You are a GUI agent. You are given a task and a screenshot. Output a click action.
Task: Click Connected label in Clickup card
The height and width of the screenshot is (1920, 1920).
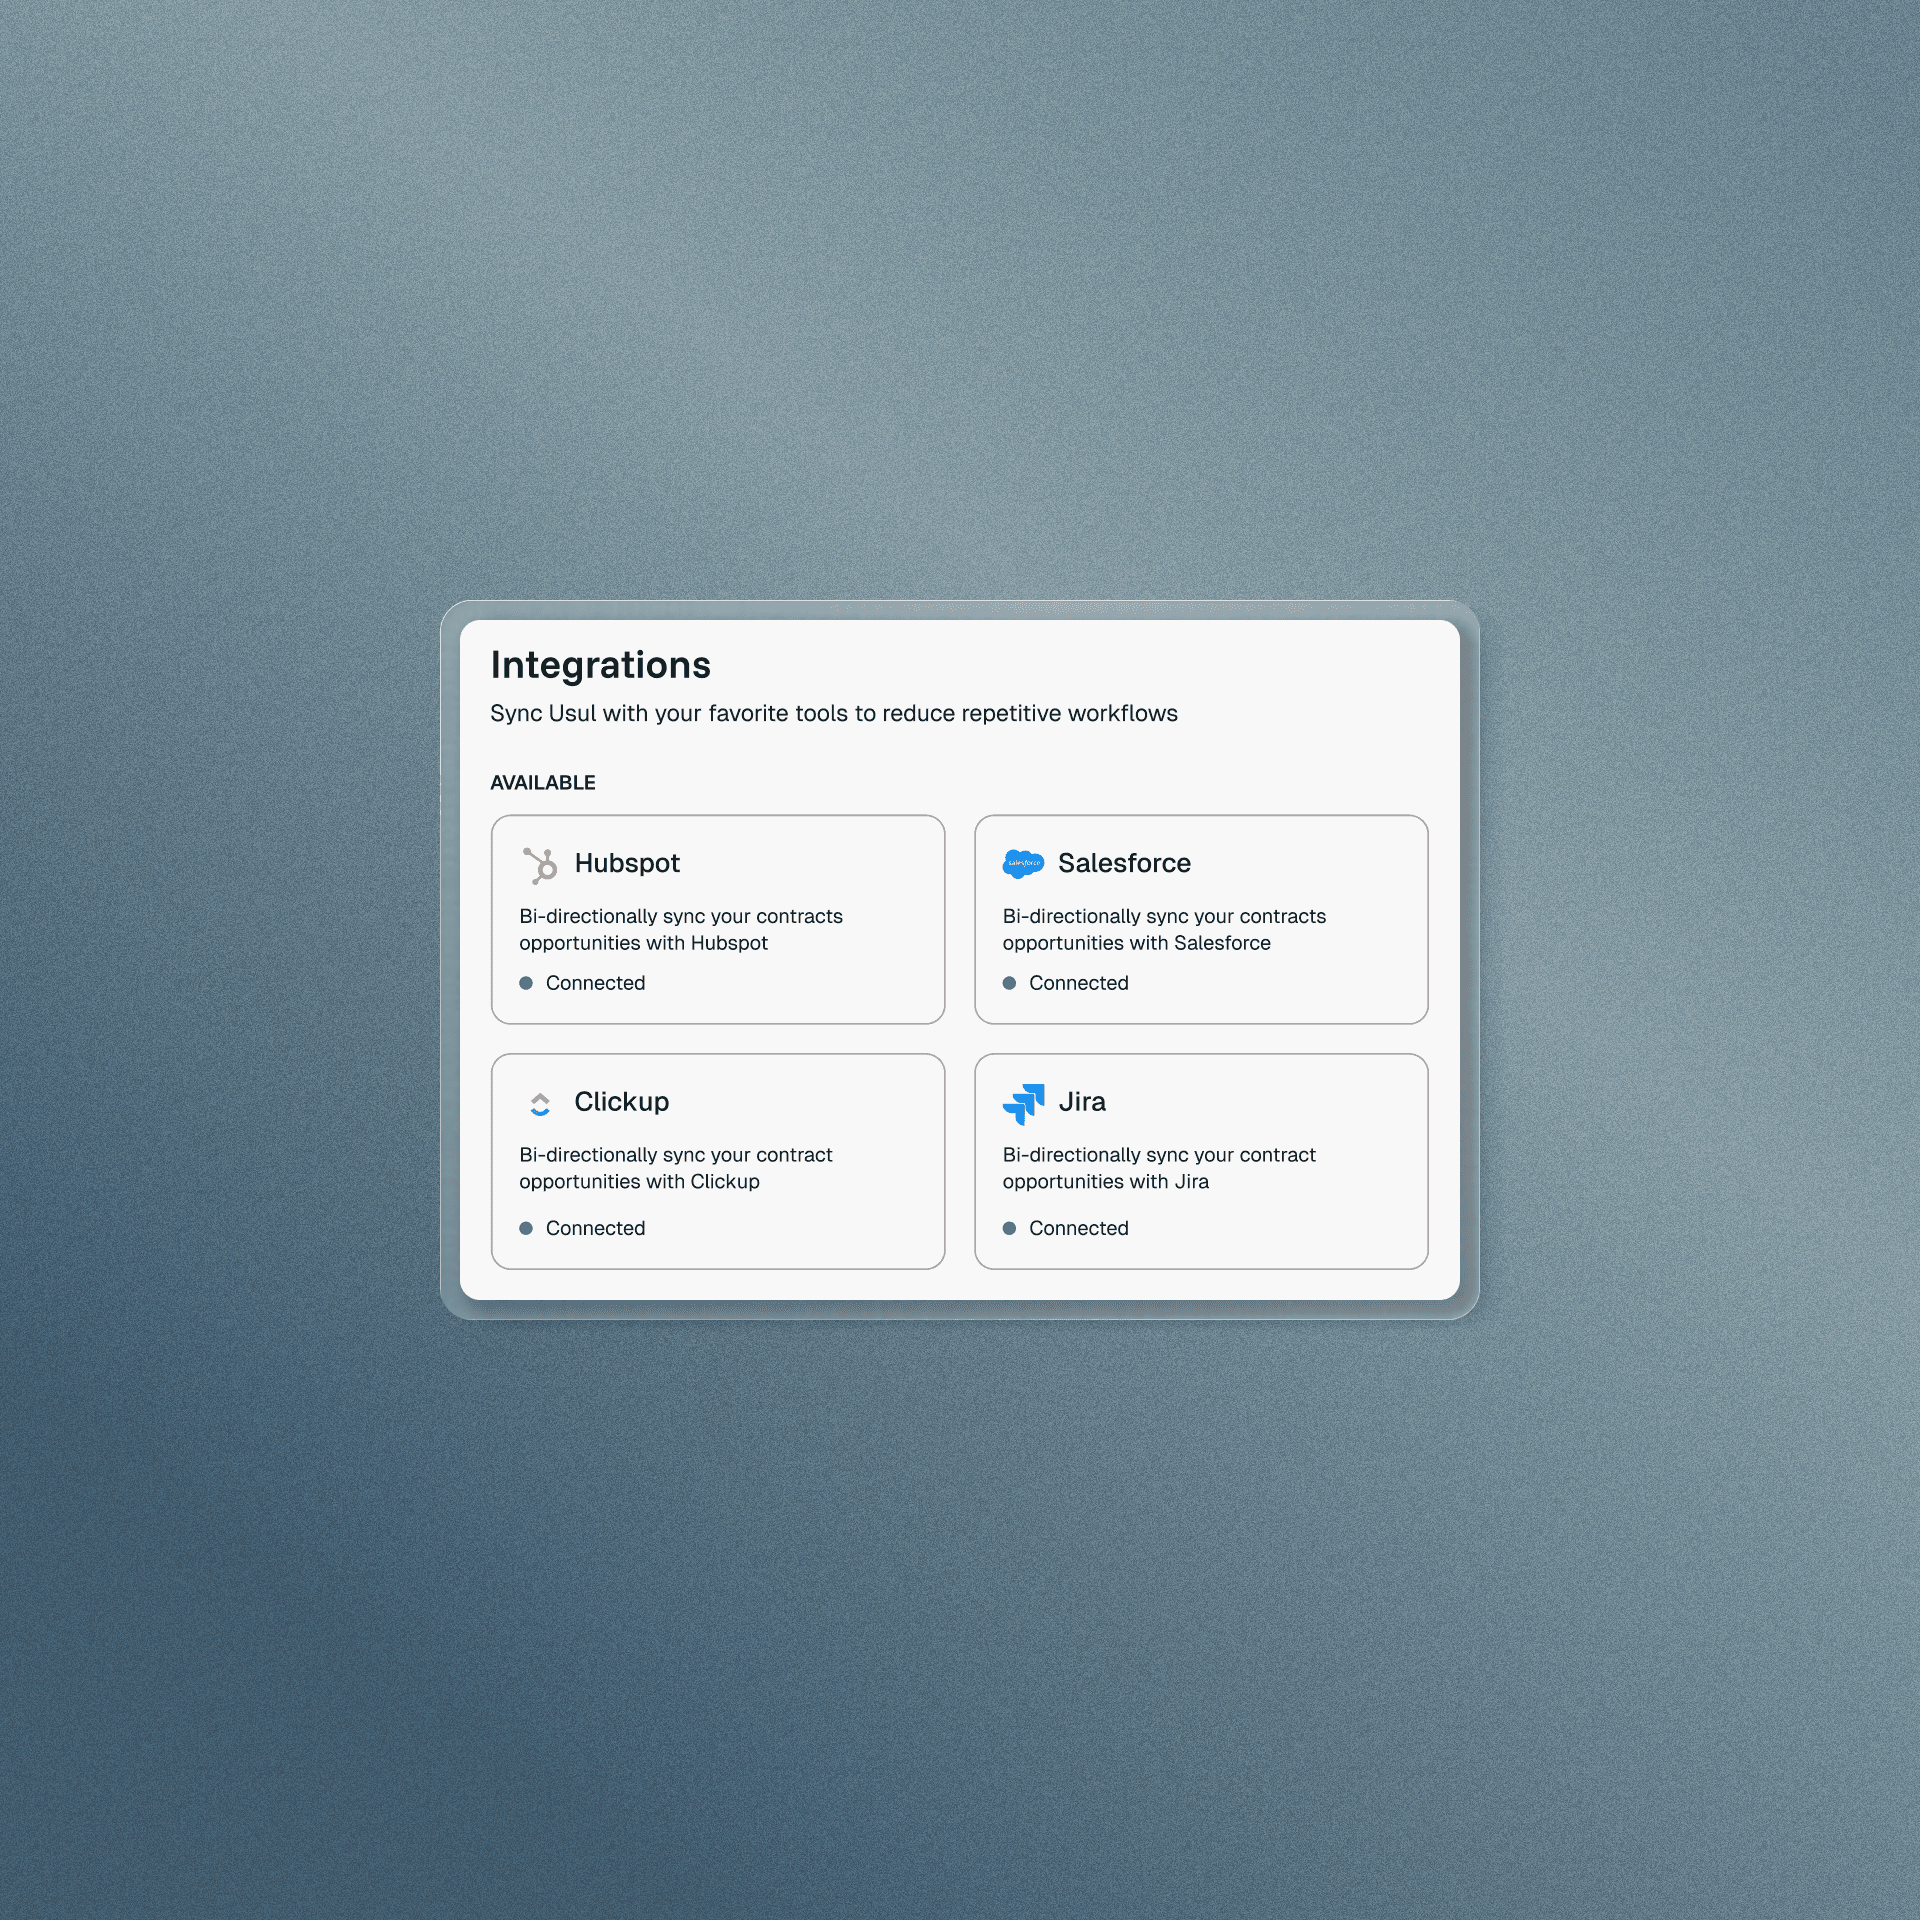pos(595,1228)
